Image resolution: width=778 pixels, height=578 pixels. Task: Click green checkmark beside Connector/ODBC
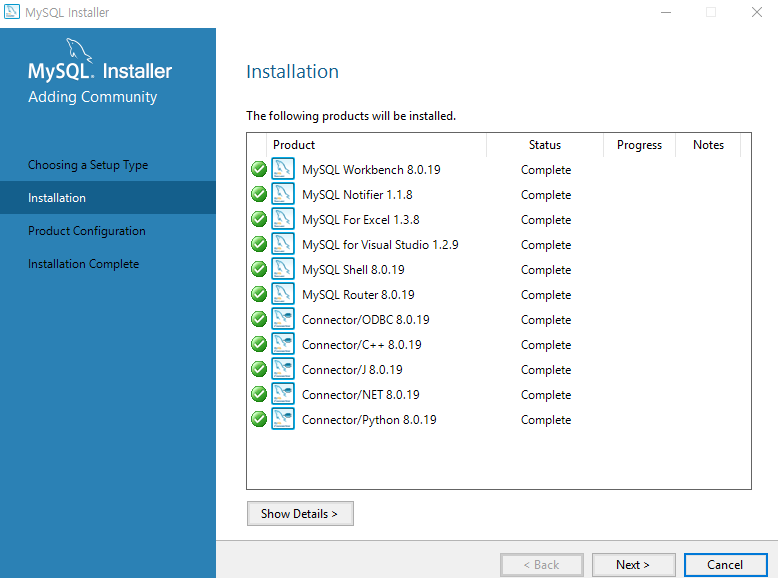[x=259, y=319]
